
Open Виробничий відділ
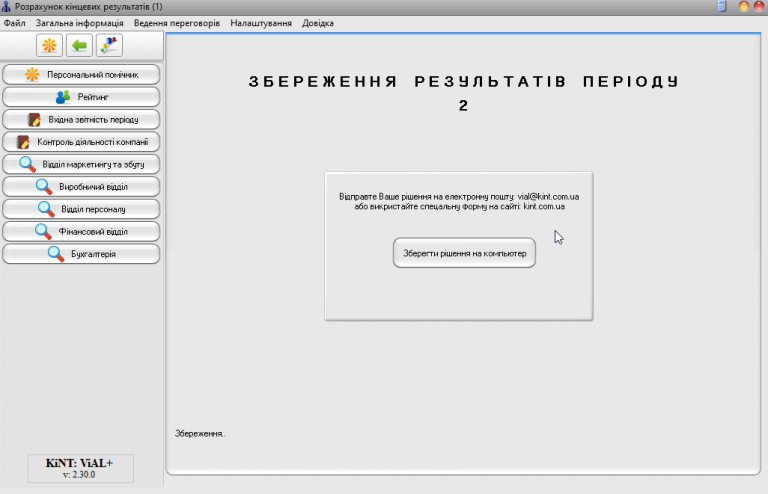[x=81, y=187]
